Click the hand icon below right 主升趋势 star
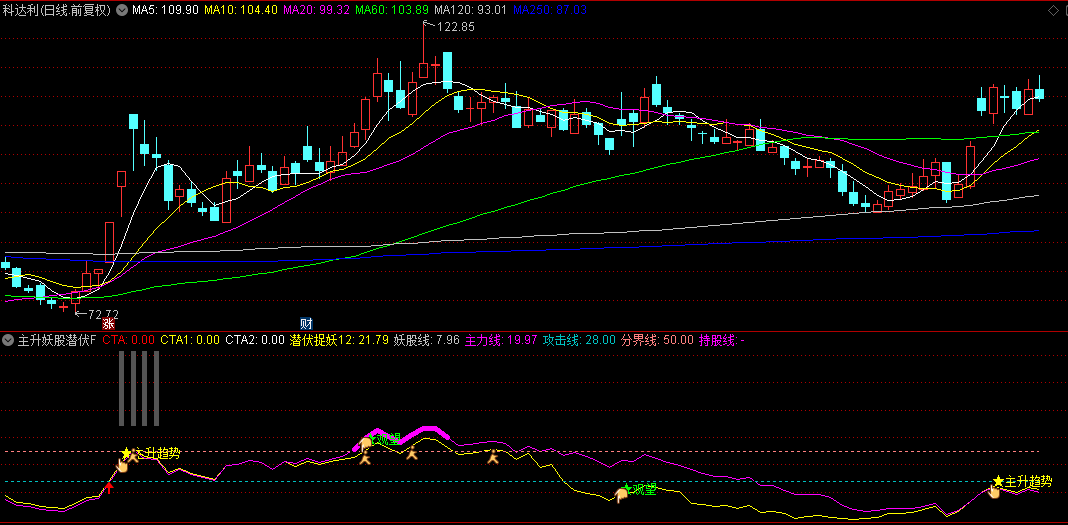 (x=994, y=491)
